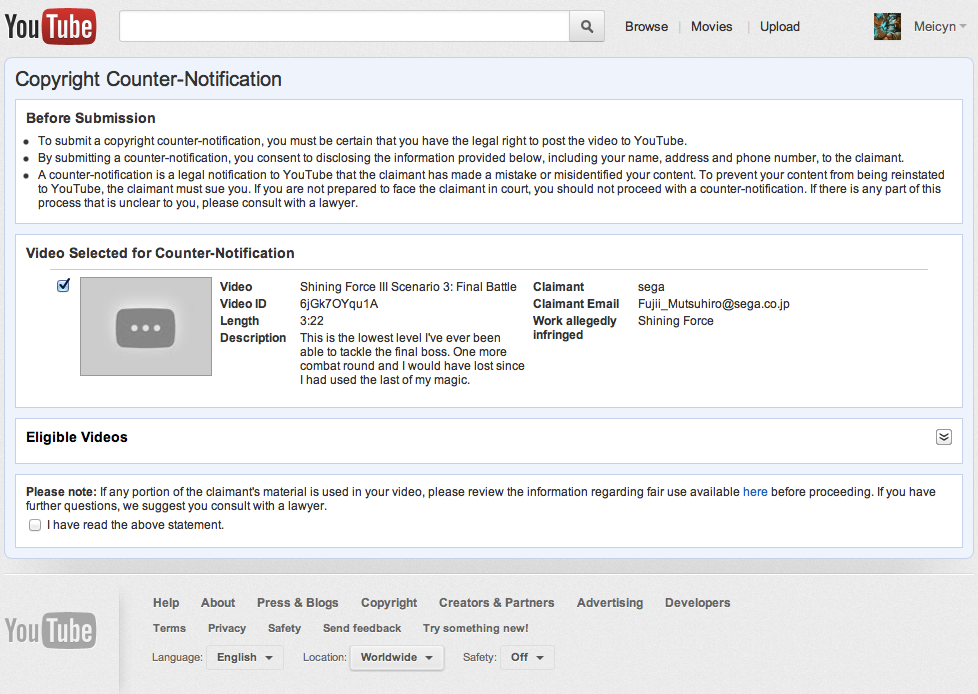Screen dimensions: 978x694
Task: Uncheck the selected video checkbox
Action: pos(63,285)
